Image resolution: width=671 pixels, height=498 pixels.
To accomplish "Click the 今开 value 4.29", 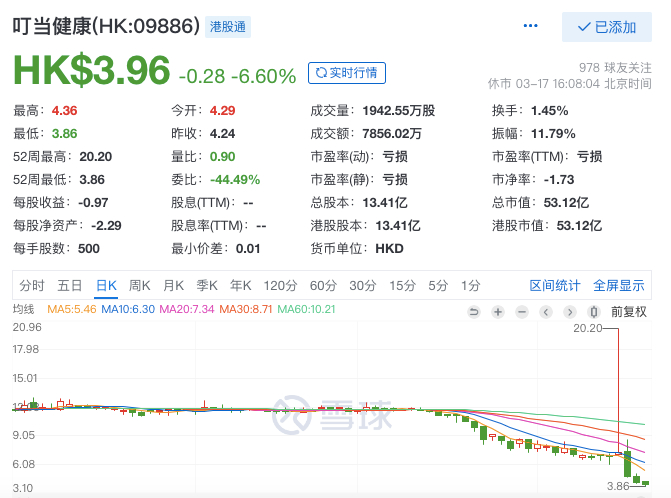I will 222,110.
